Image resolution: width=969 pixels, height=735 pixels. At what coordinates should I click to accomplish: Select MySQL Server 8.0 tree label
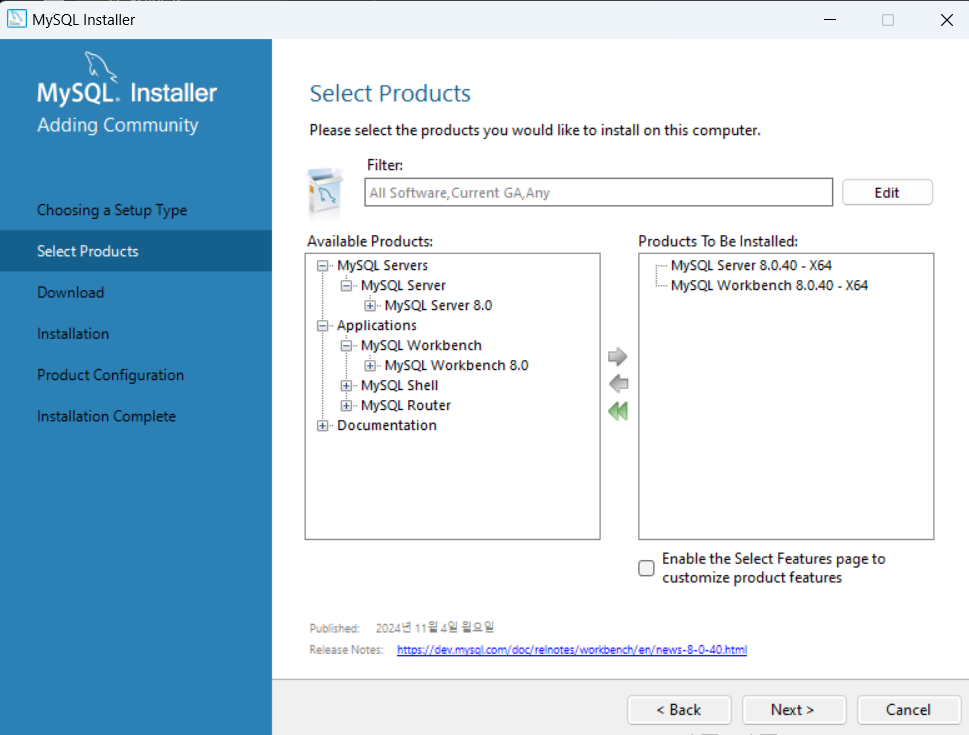click(438, 305)
